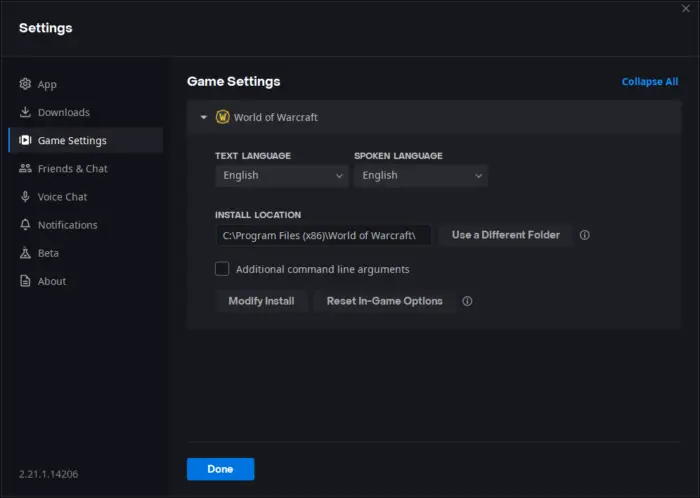Screen dimensions: 700x498
Task: Click Reset In-Game Options button
Action: (x=384, y=301)
